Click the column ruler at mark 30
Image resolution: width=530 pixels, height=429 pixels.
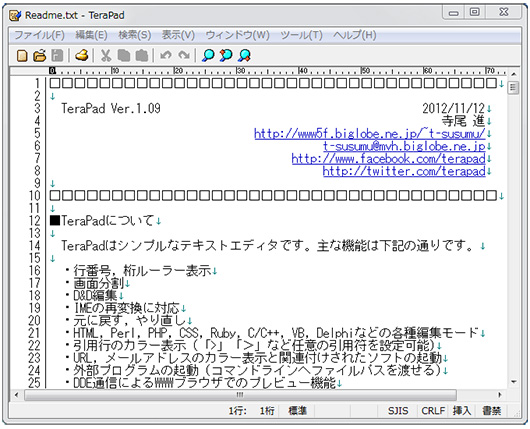pos(240,71)
